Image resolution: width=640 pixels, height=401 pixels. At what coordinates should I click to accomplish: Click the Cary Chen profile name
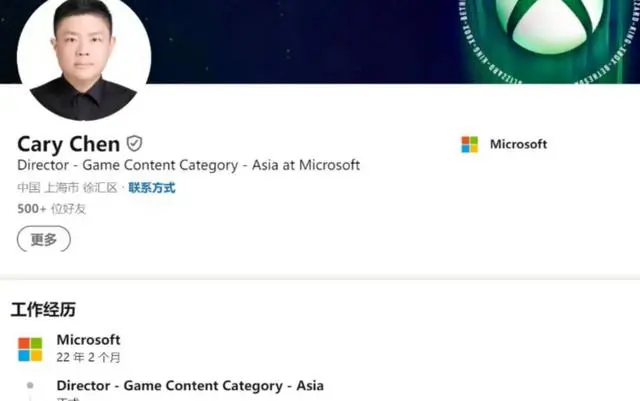pyautogui.click(x=69, y=144)
